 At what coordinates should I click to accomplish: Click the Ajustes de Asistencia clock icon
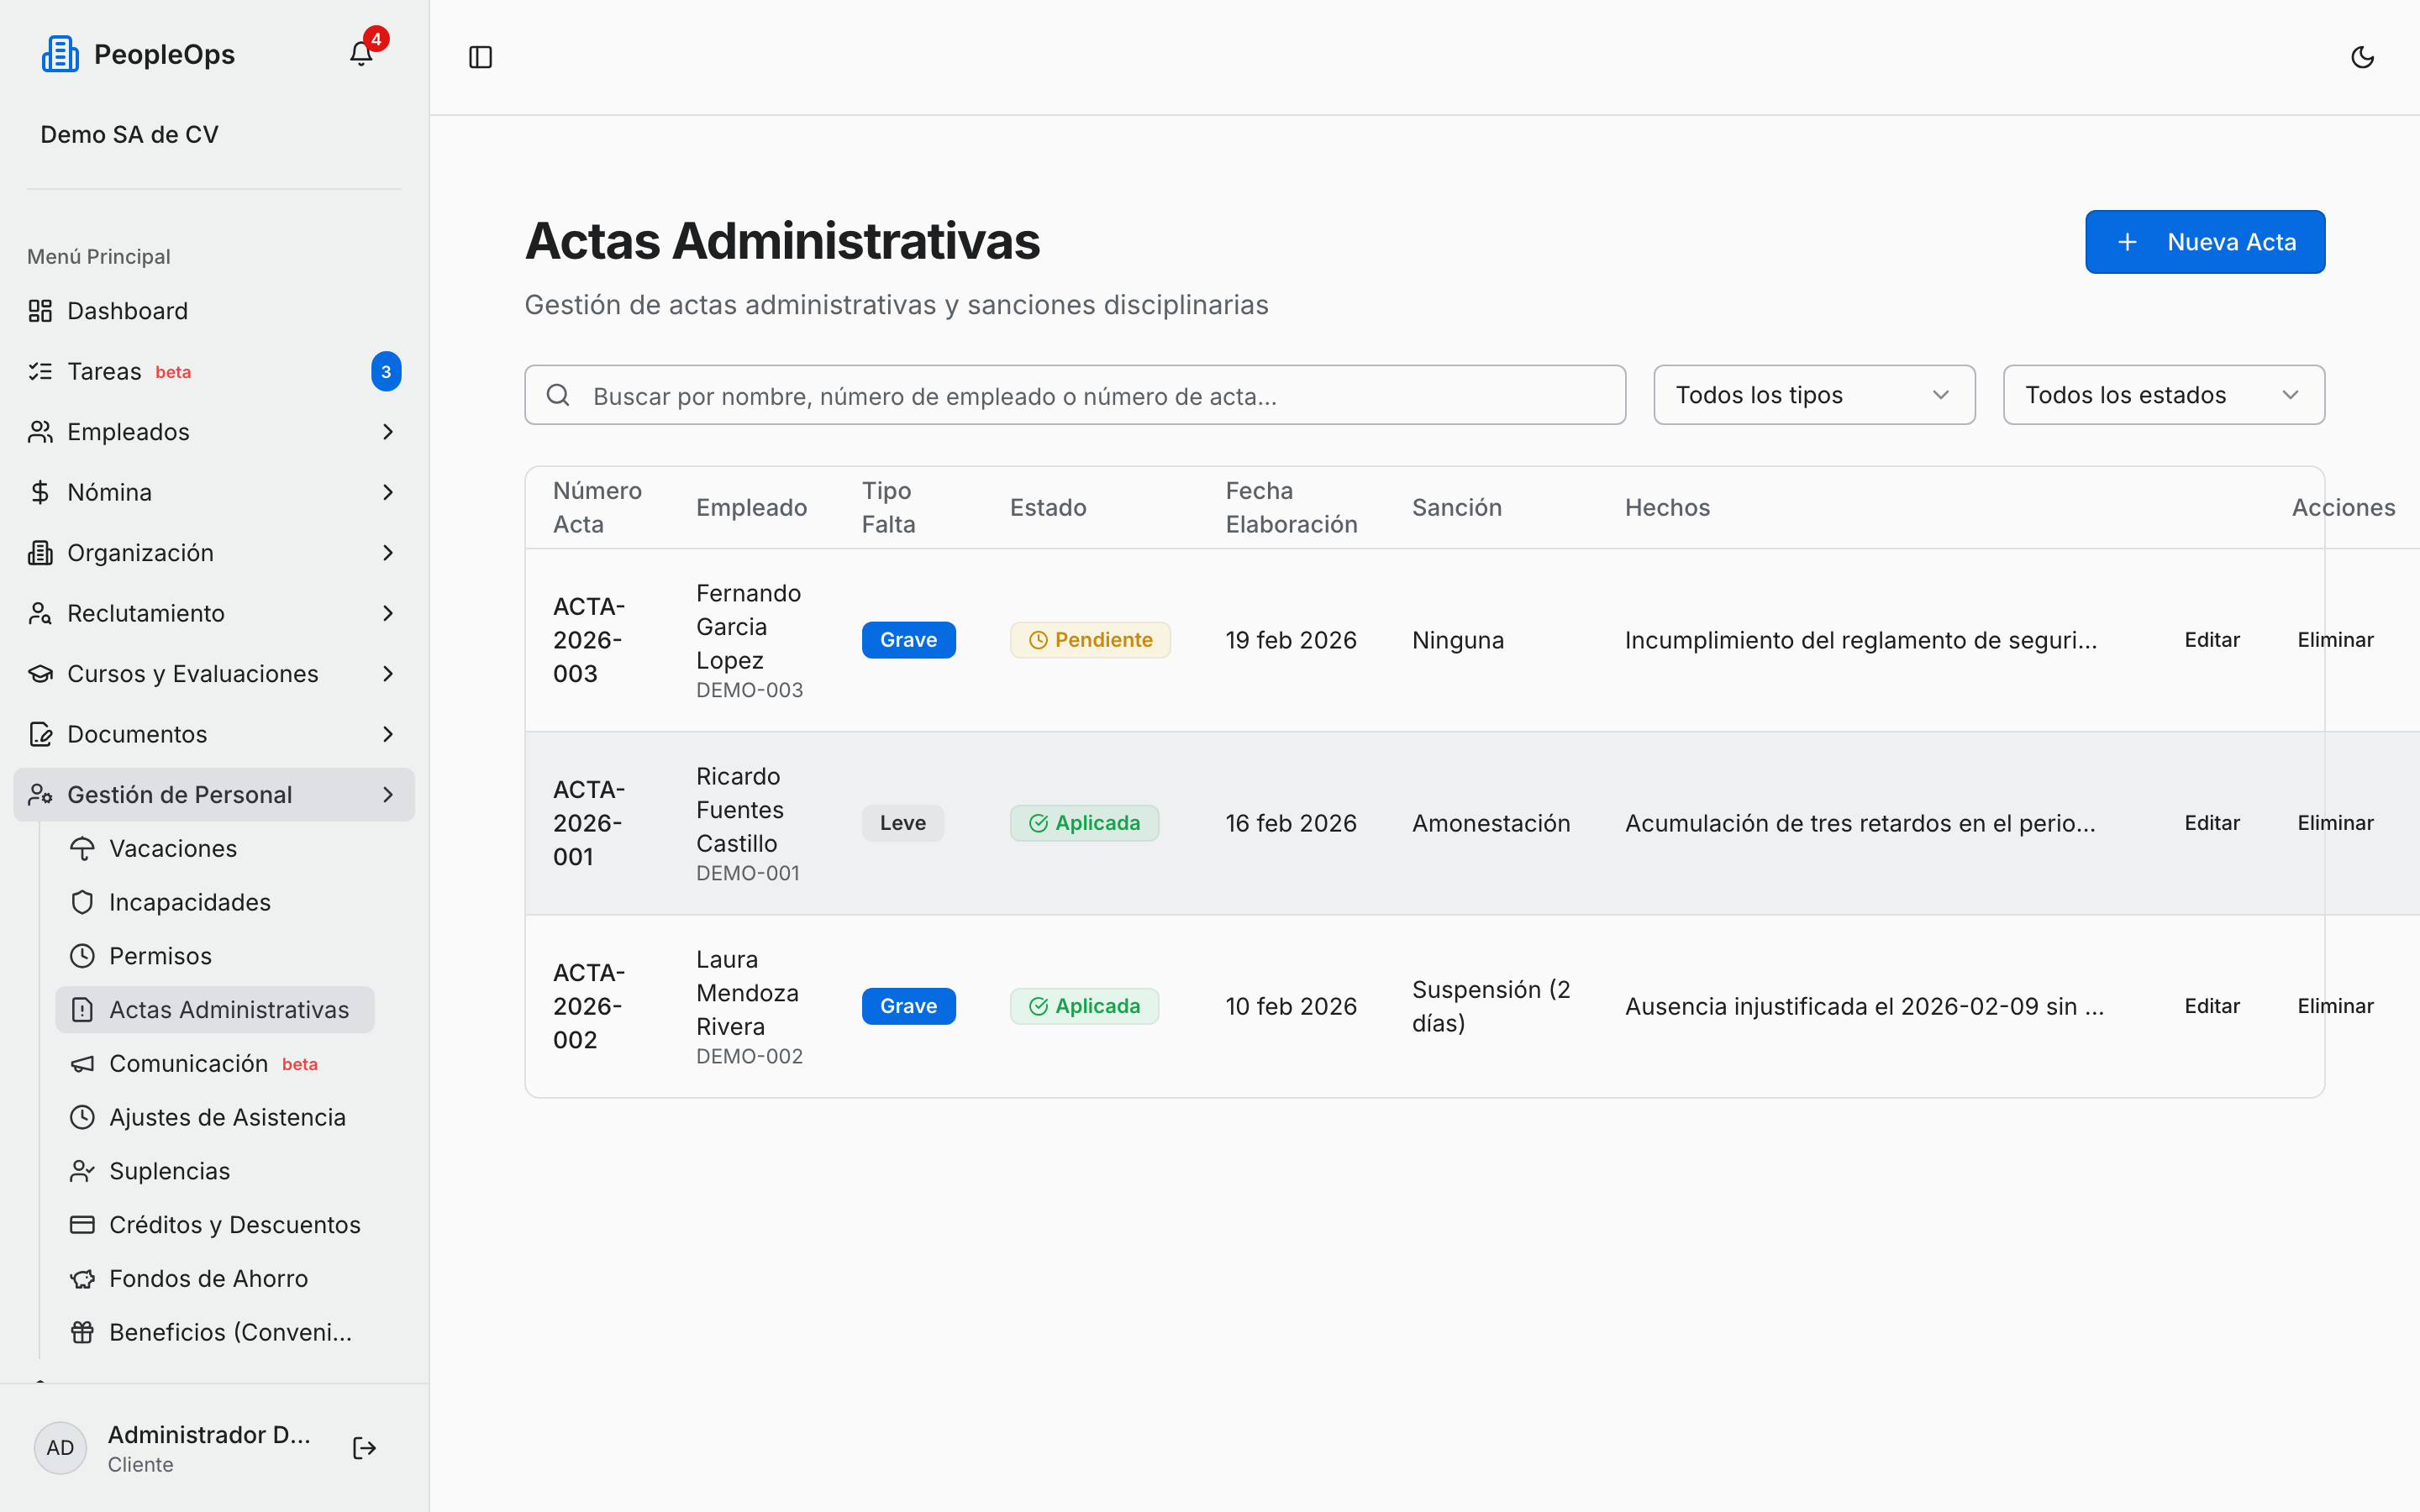click(82, 1117)
